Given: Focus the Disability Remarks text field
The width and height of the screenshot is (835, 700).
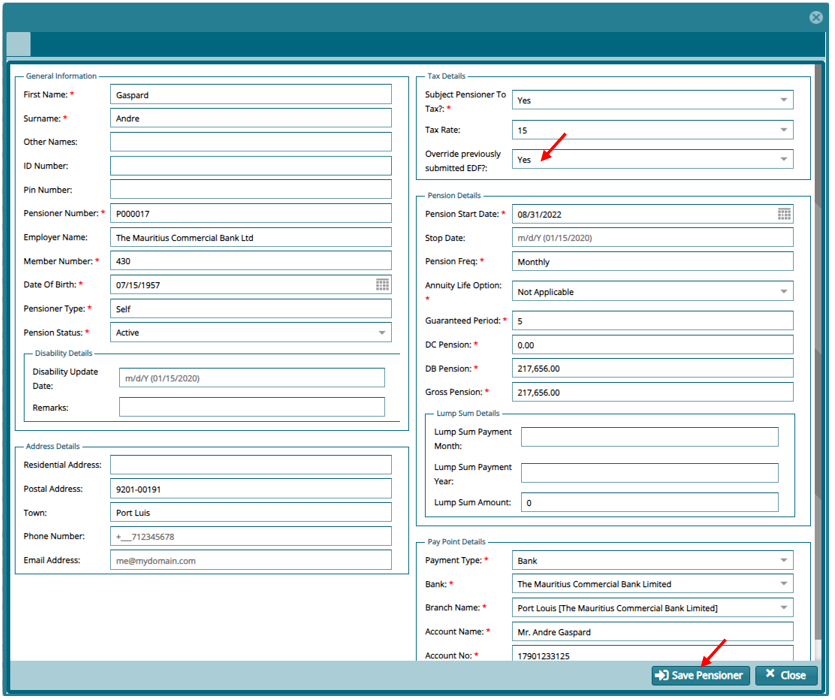Looking at the screenshot, I should [x=251, y=407].
